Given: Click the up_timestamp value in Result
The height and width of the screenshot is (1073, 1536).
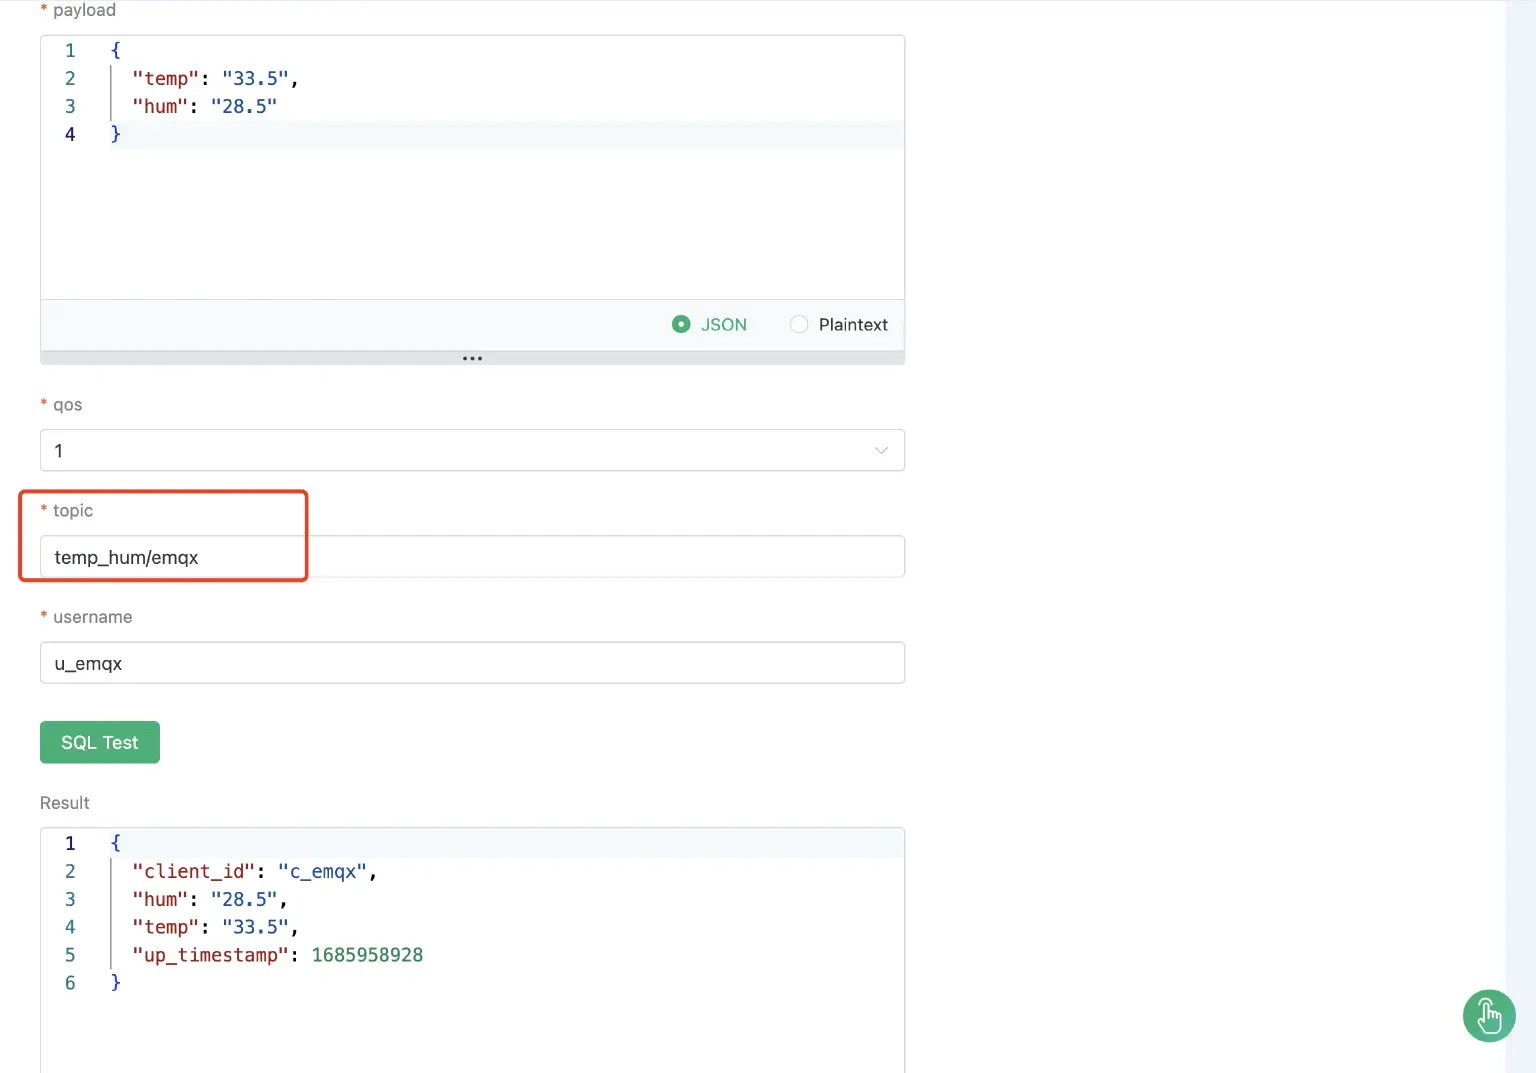Looking at the screenshot, I should pyautogui.click(x=367, y=955).
